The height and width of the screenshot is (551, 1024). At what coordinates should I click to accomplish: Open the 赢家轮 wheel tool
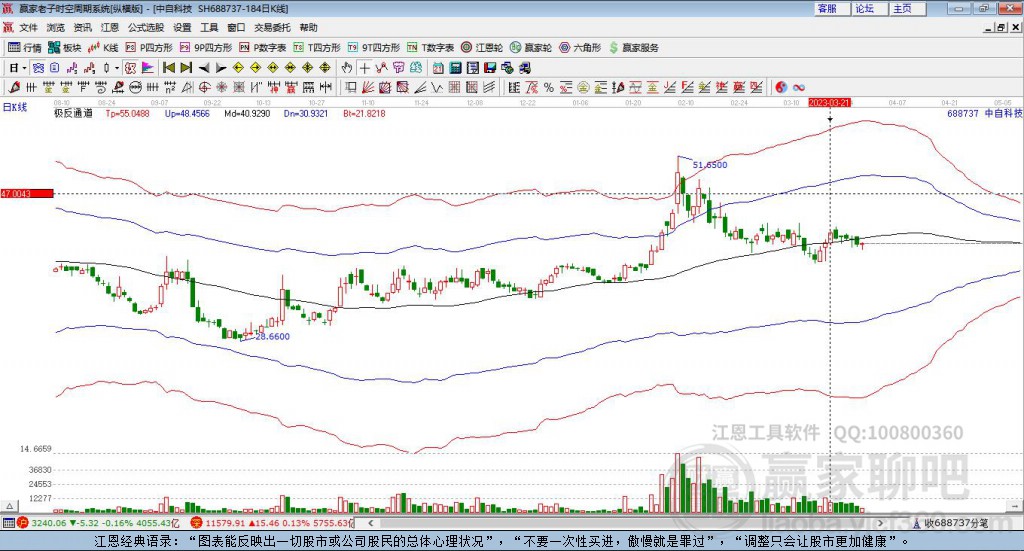coord(531,48)
